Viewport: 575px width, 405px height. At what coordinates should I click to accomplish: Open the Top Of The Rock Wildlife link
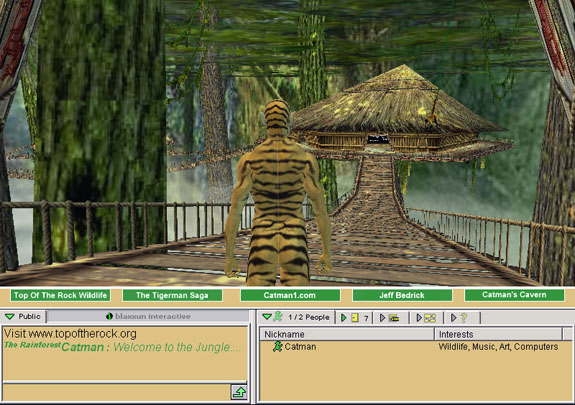(x=60, y=295)
